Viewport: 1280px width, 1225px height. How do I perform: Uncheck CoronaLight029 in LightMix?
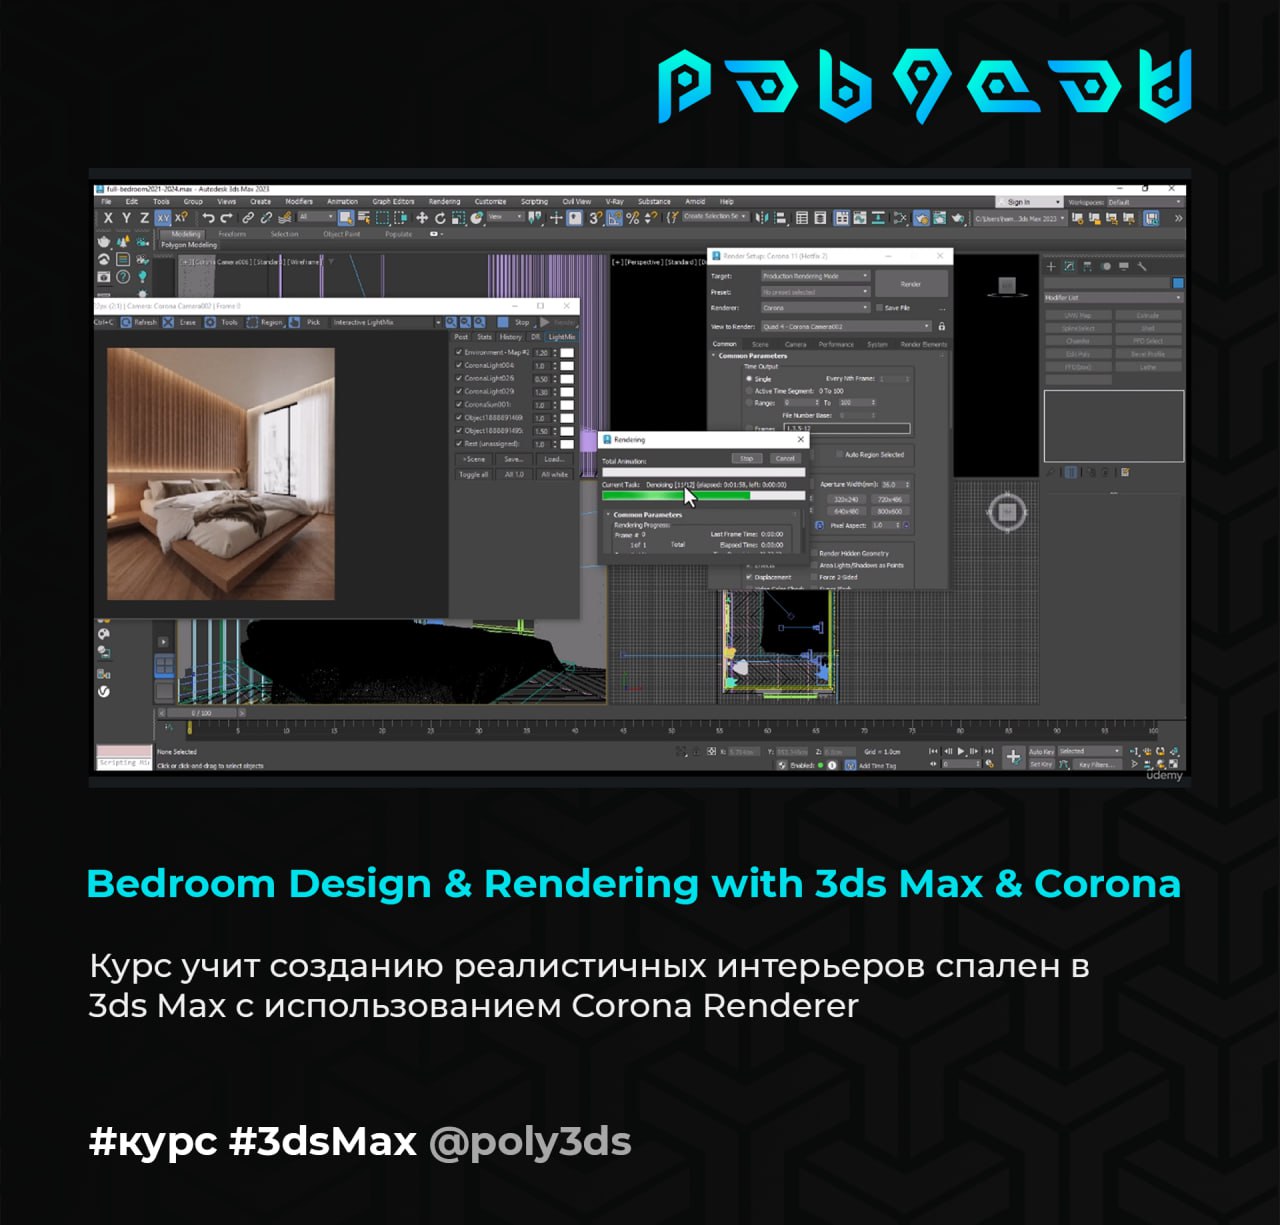[x=458, y=391]
